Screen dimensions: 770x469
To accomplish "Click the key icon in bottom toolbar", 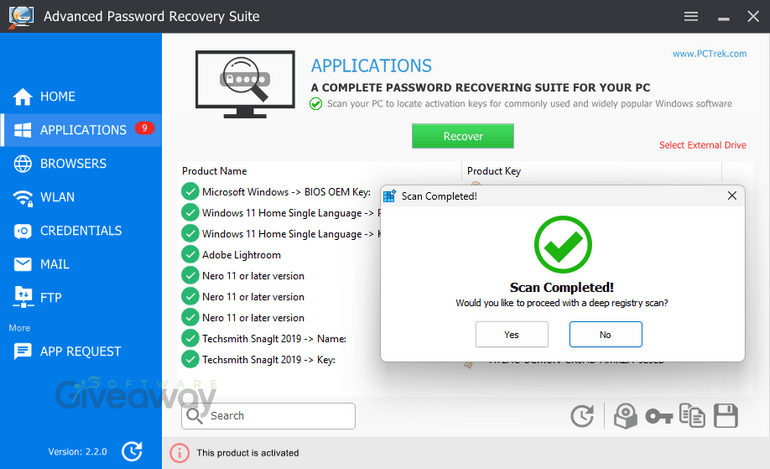I will click(x=659, y=416).
